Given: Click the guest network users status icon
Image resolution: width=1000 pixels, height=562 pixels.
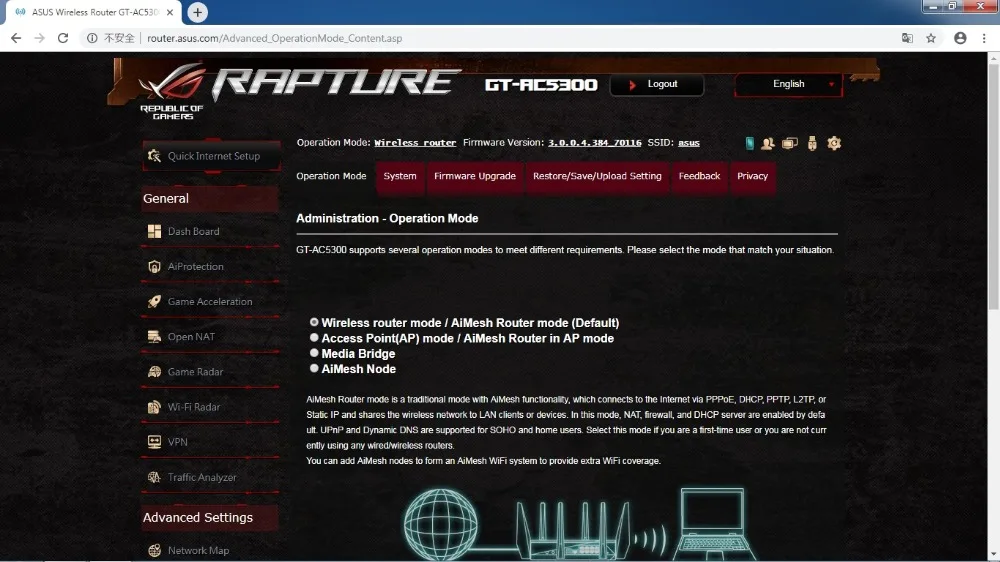Looking at the screenshot, I should click(768, 143).
